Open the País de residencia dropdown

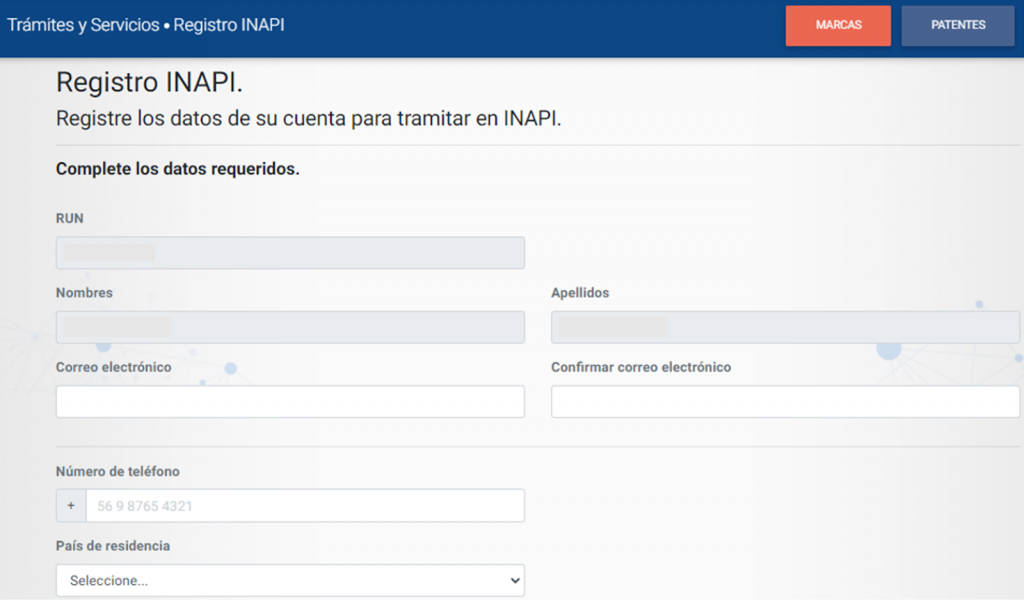(290, 580)
